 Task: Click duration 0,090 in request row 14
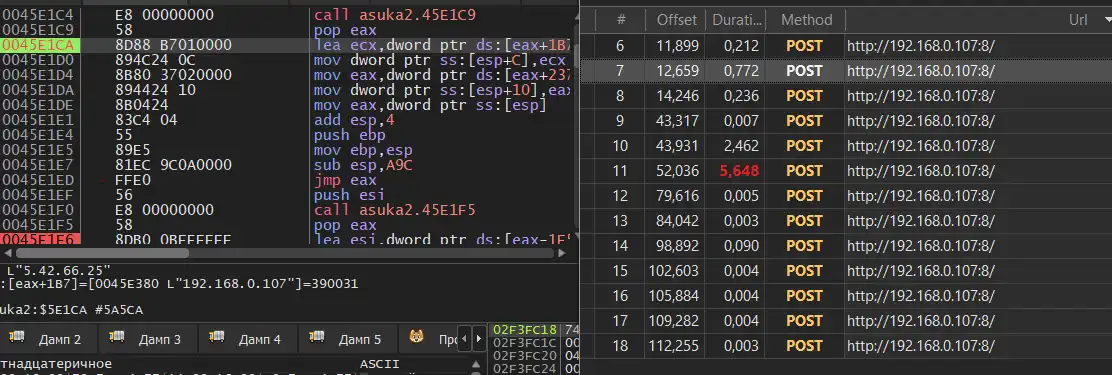(x=742, y=245)
